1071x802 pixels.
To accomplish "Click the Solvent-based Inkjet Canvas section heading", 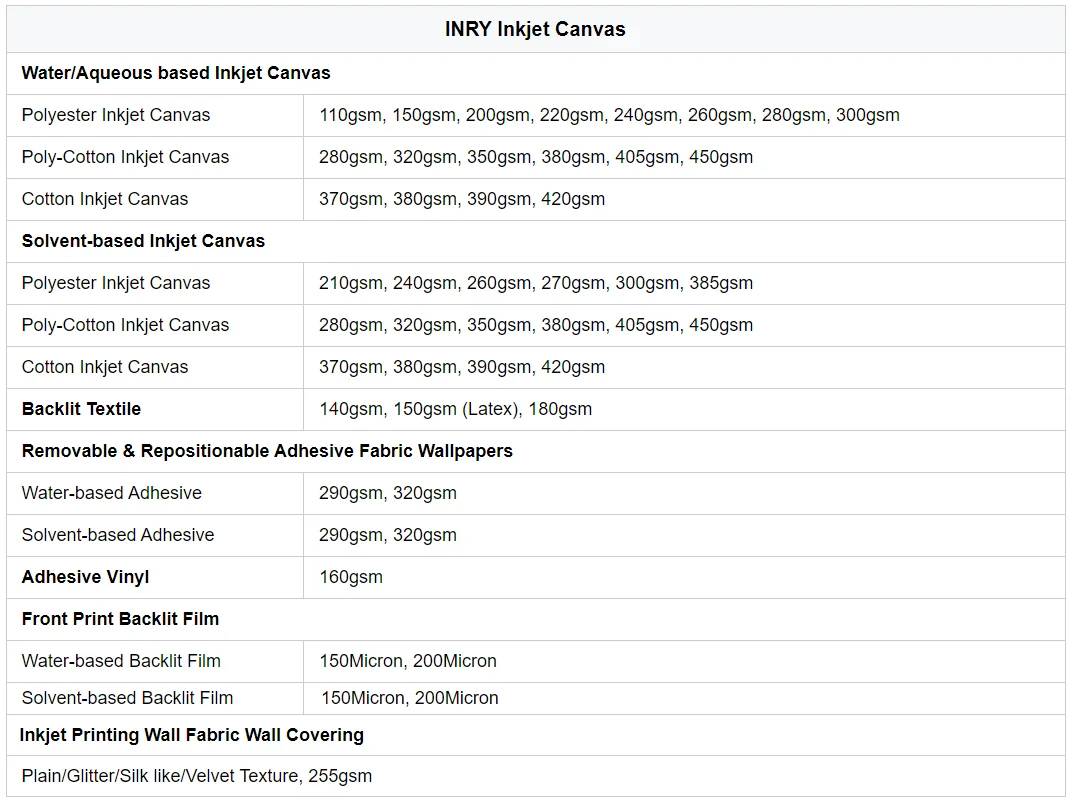I will coord(143,241).
